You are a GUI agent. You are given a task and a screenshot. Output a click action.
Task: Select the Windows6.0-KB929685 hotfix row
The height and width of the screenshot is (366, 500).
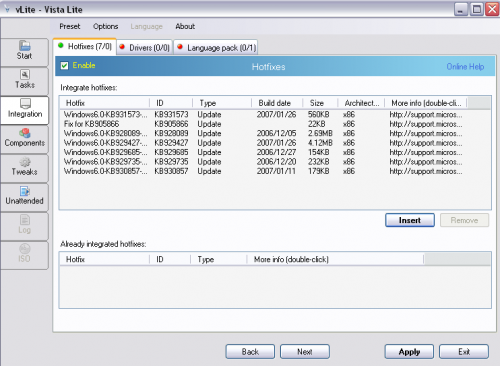(263, 152)
